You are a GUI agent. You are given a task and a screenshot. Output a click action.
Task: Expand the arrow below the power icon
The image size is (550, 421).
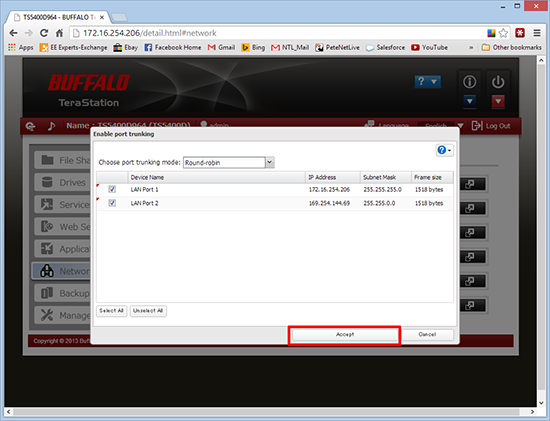[x=498, y=102]
